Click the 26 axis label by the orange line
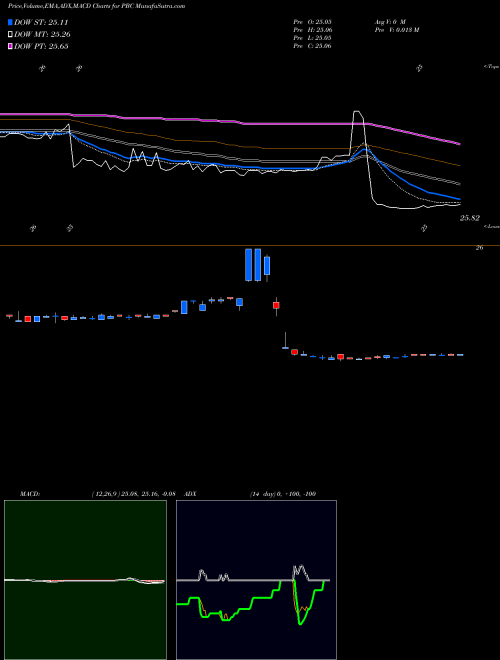The image size is (500, 660). point(479,248)
